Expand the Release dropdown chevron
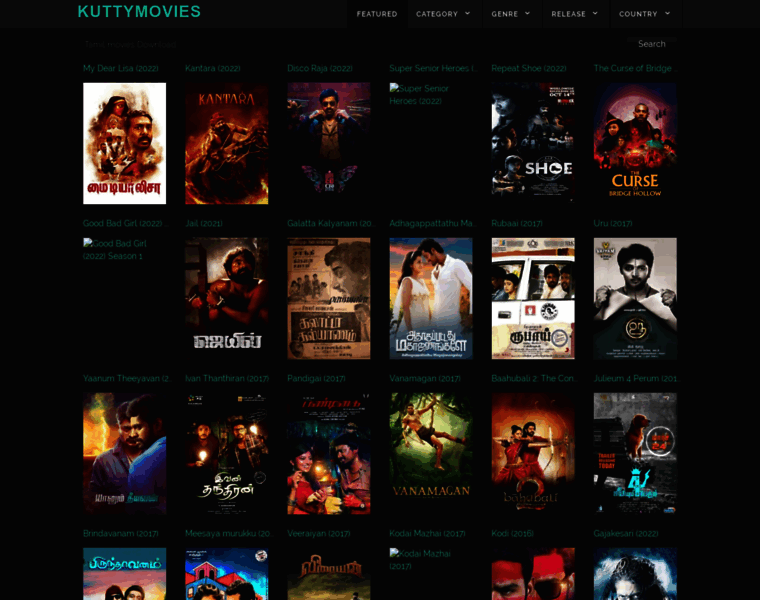The width and height of the screenshot is (760, 600). [x=595, y=14]
